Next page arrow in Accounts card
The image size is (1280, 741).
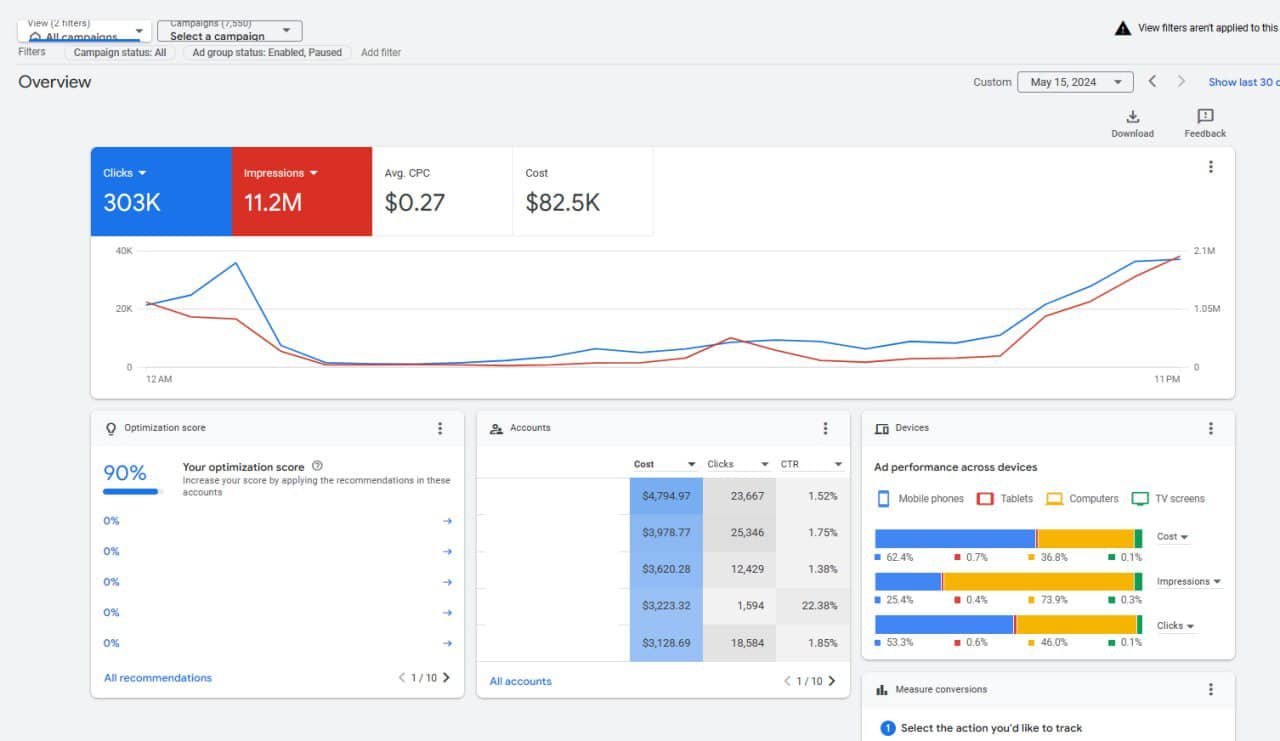coord(831,681)
